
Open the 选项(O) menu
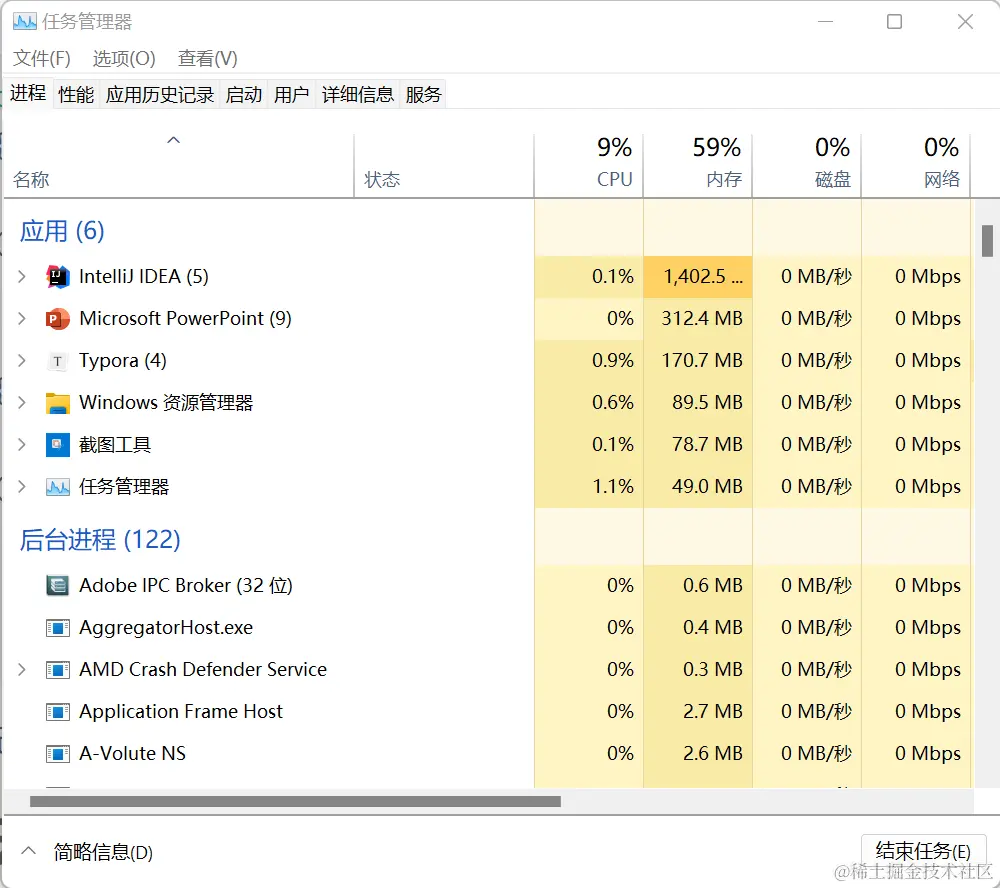[x=124, y=59]
